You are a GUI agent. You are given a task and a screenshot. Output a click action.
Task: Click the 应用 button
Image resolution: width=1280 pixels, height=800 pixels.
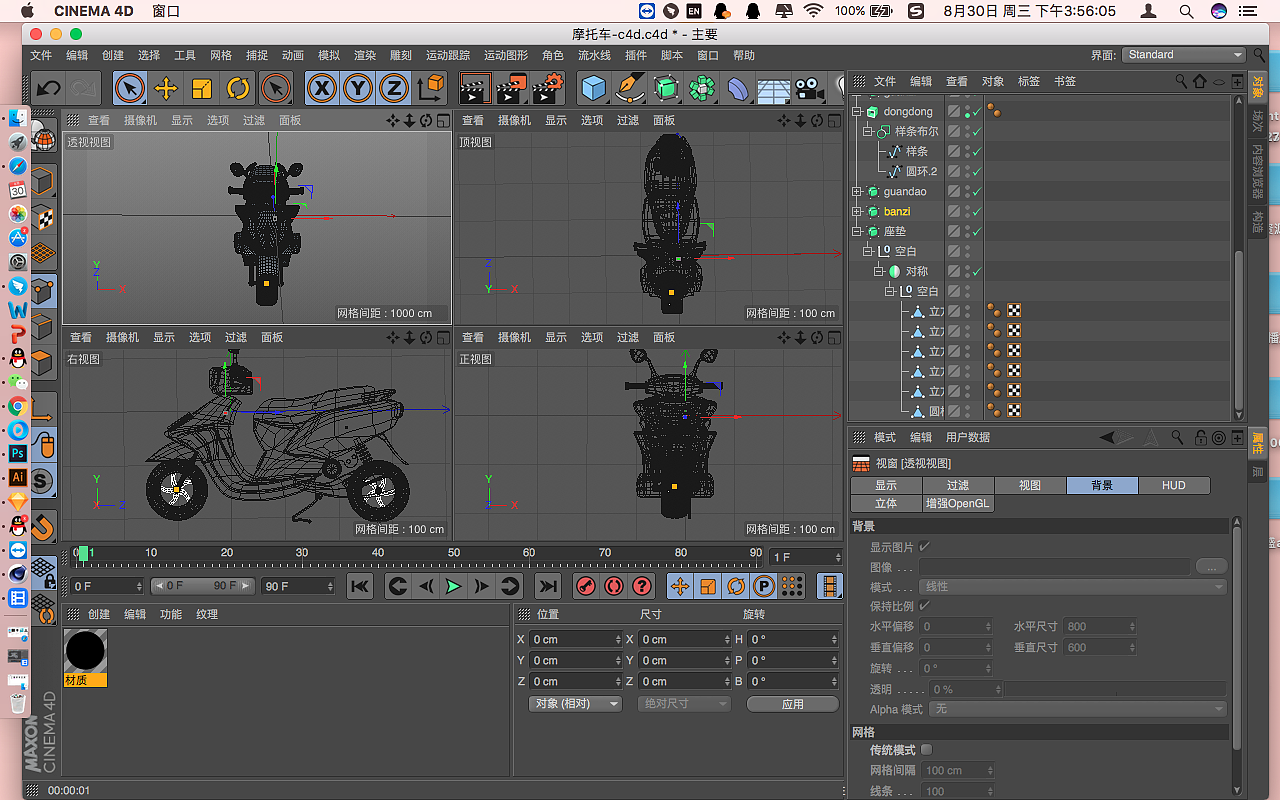click(x=792, y=704)
